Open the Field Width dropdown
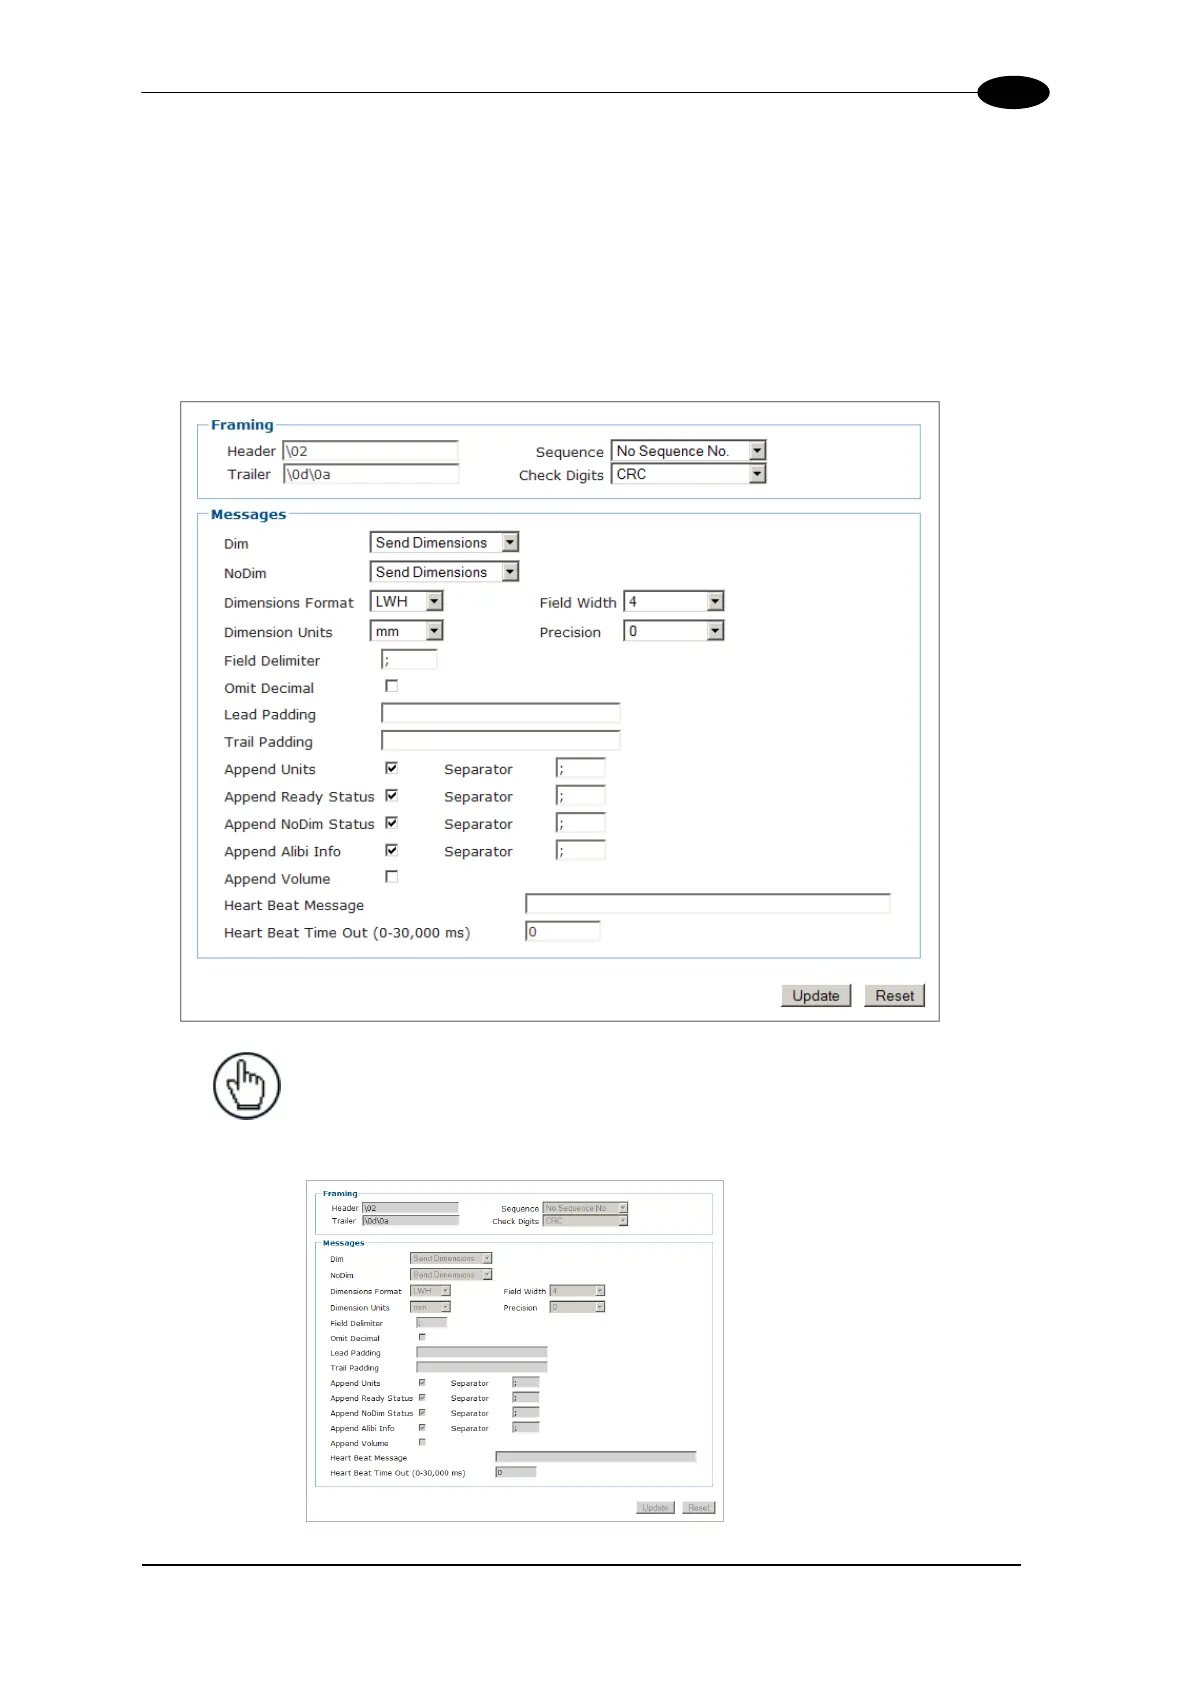1191x1684 pixels. 673,601
